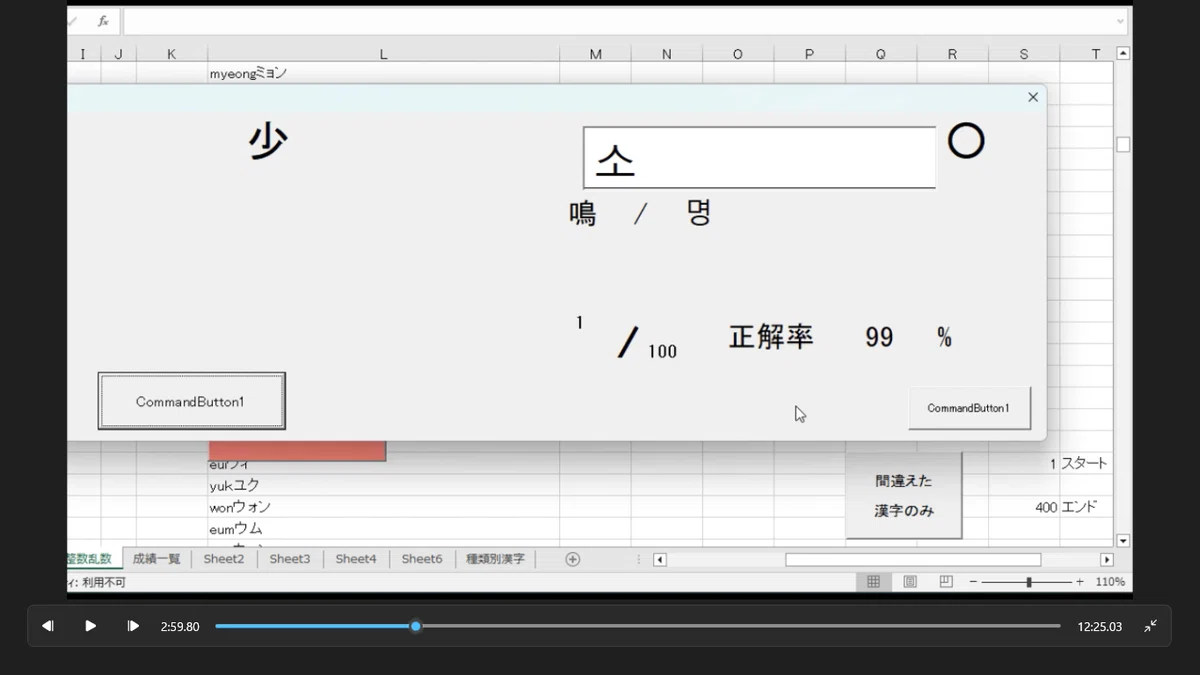
Task: Click cell containing myeongミョン
Action: [383, 73]
